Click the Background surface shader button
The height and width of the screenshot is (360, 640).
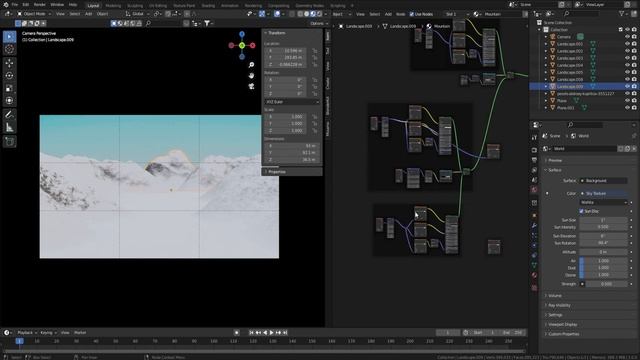[x=603, y=181]
